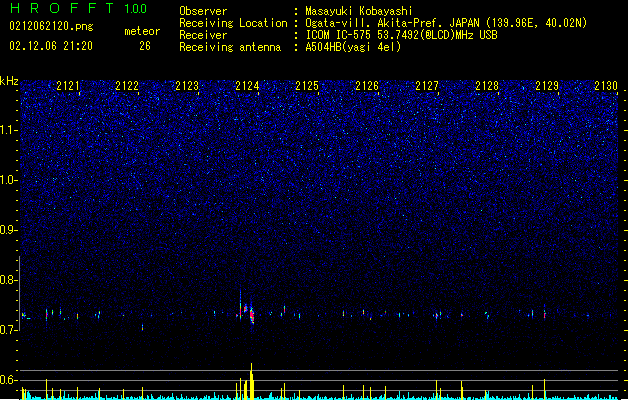Viewport: 629px width, 400px height.
Task: Click the kHz axis unit label
Action: 9,81
